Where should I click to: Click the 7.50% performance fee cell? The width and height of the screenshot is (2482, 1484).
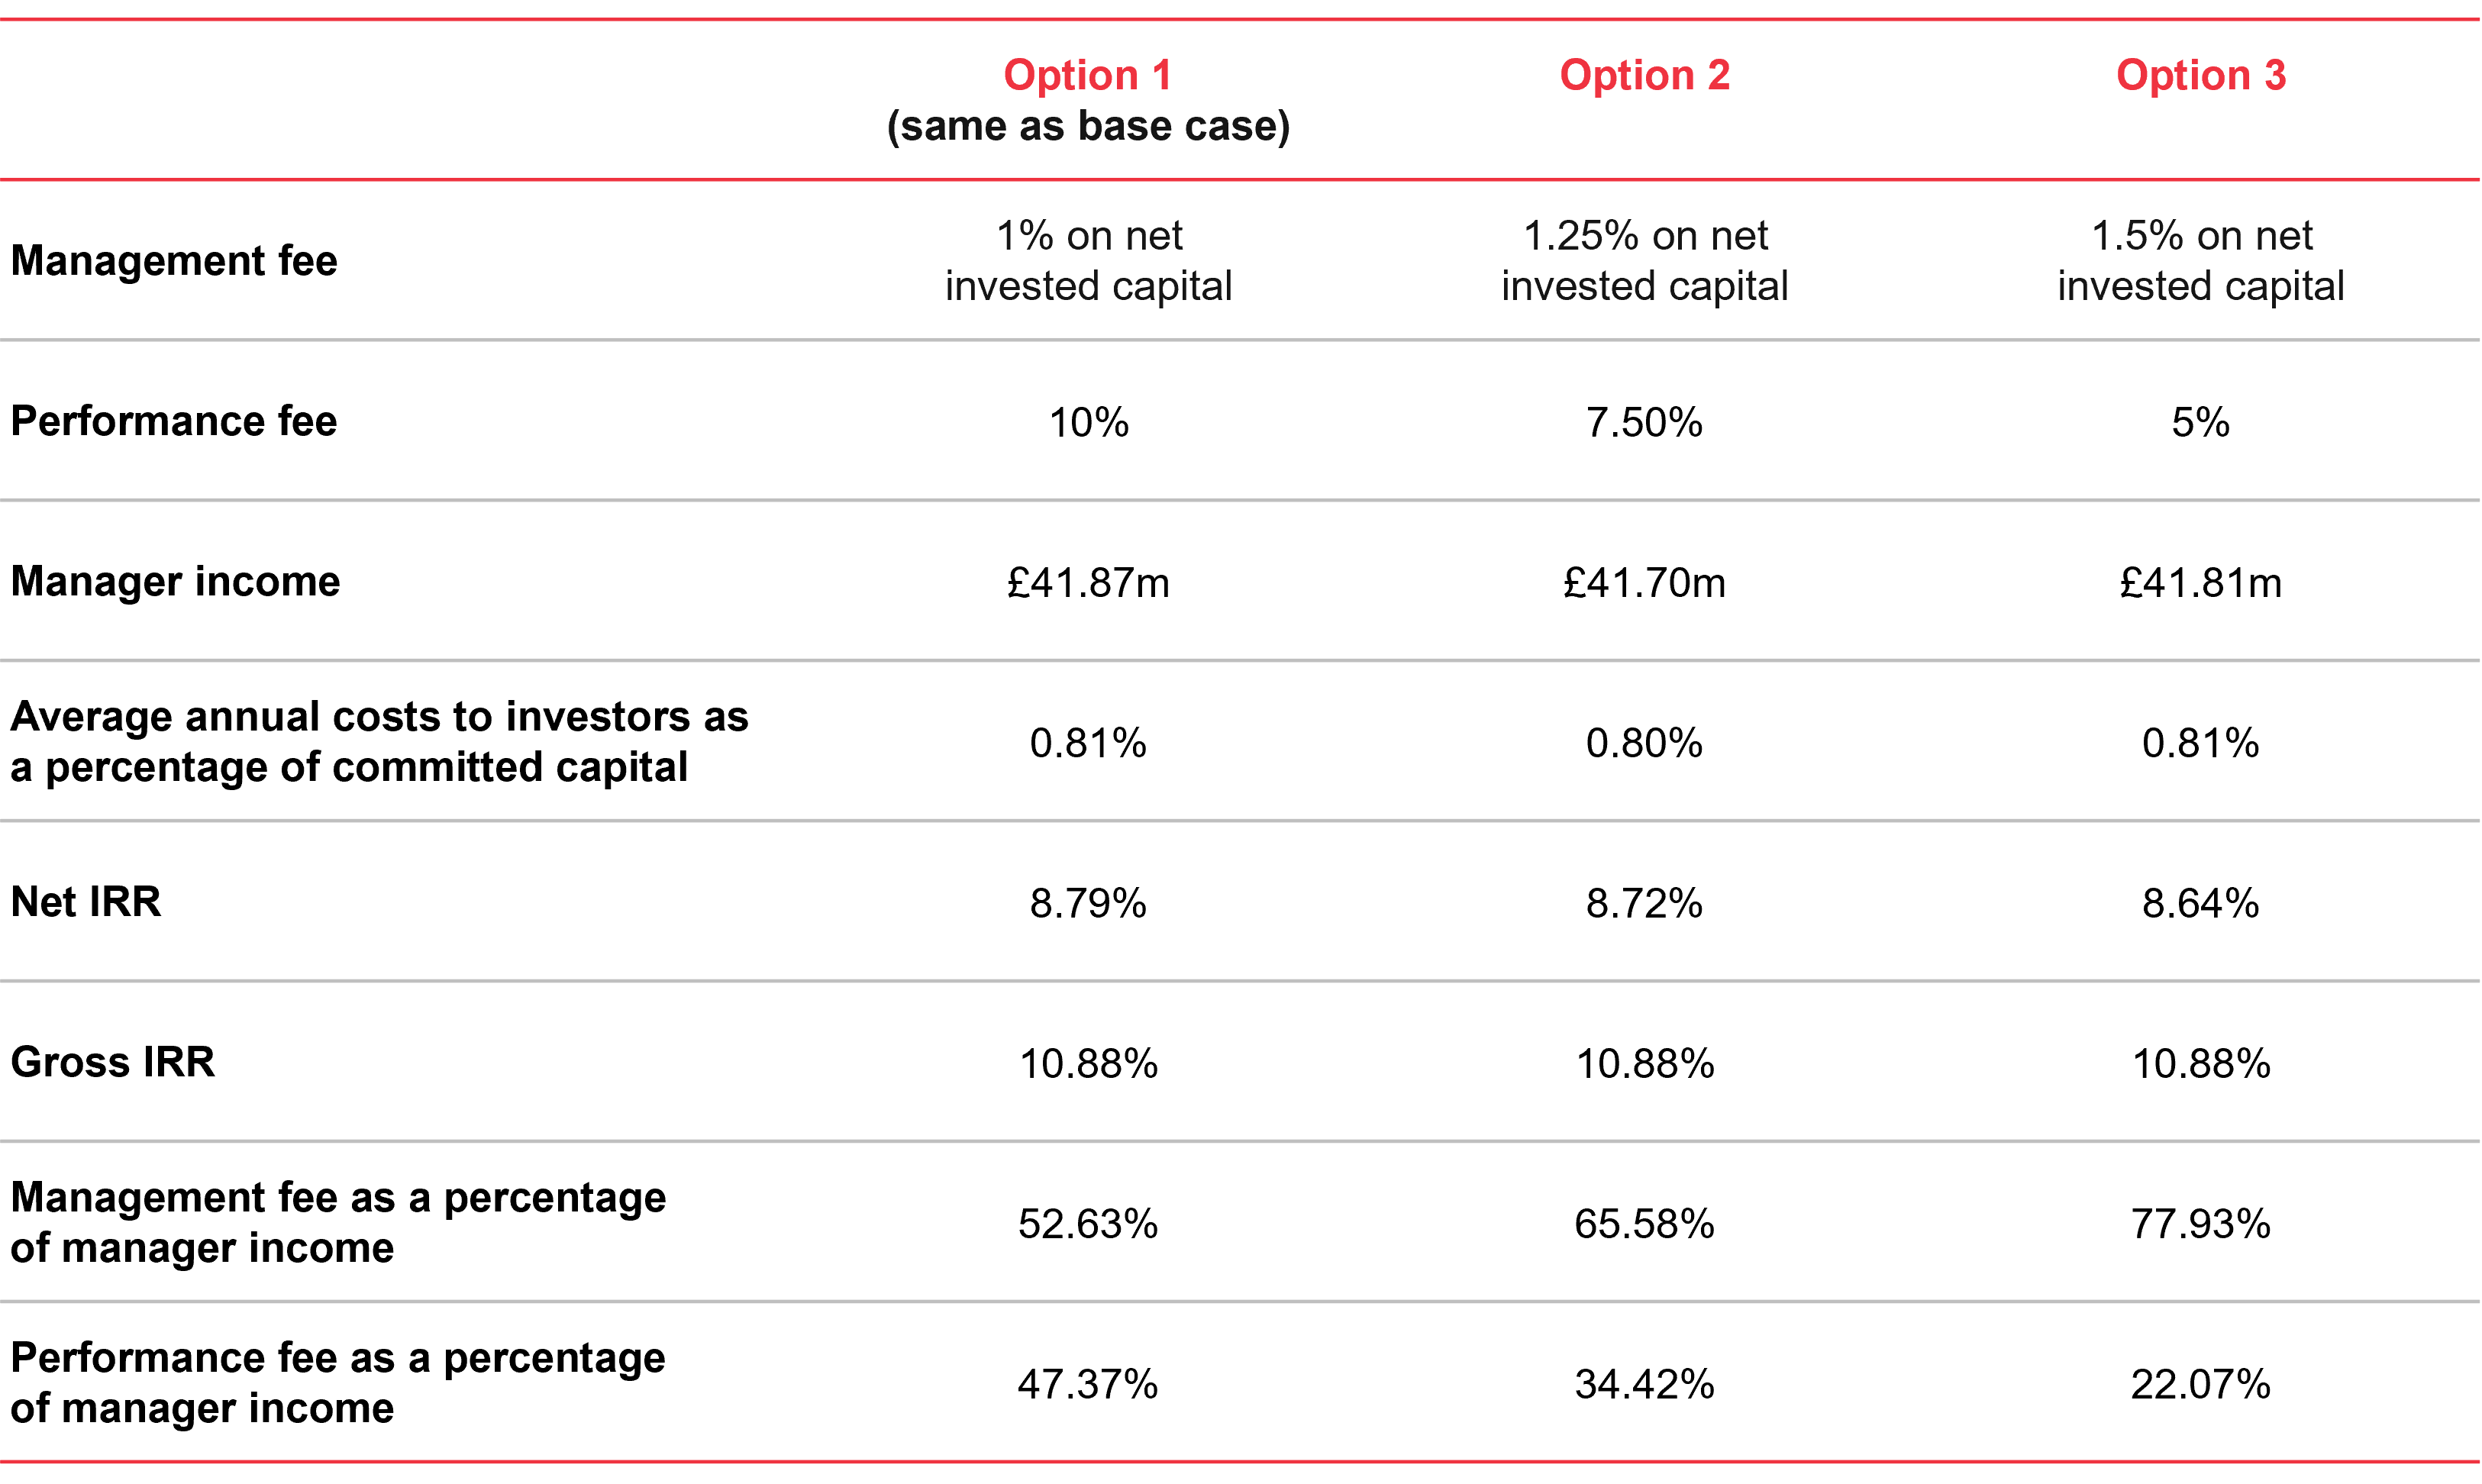[x=1644, y=422]
